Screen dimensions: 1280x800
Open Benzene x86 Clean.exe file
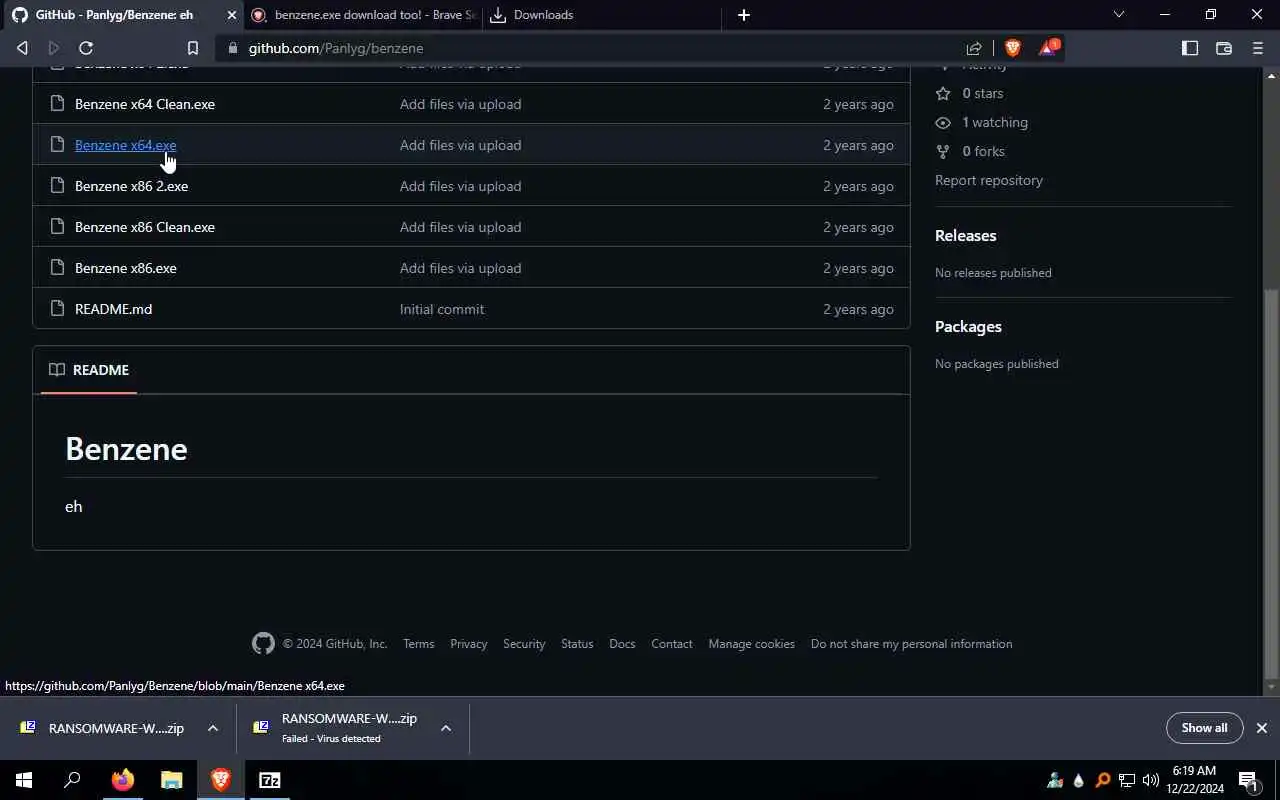click(145, 227)
